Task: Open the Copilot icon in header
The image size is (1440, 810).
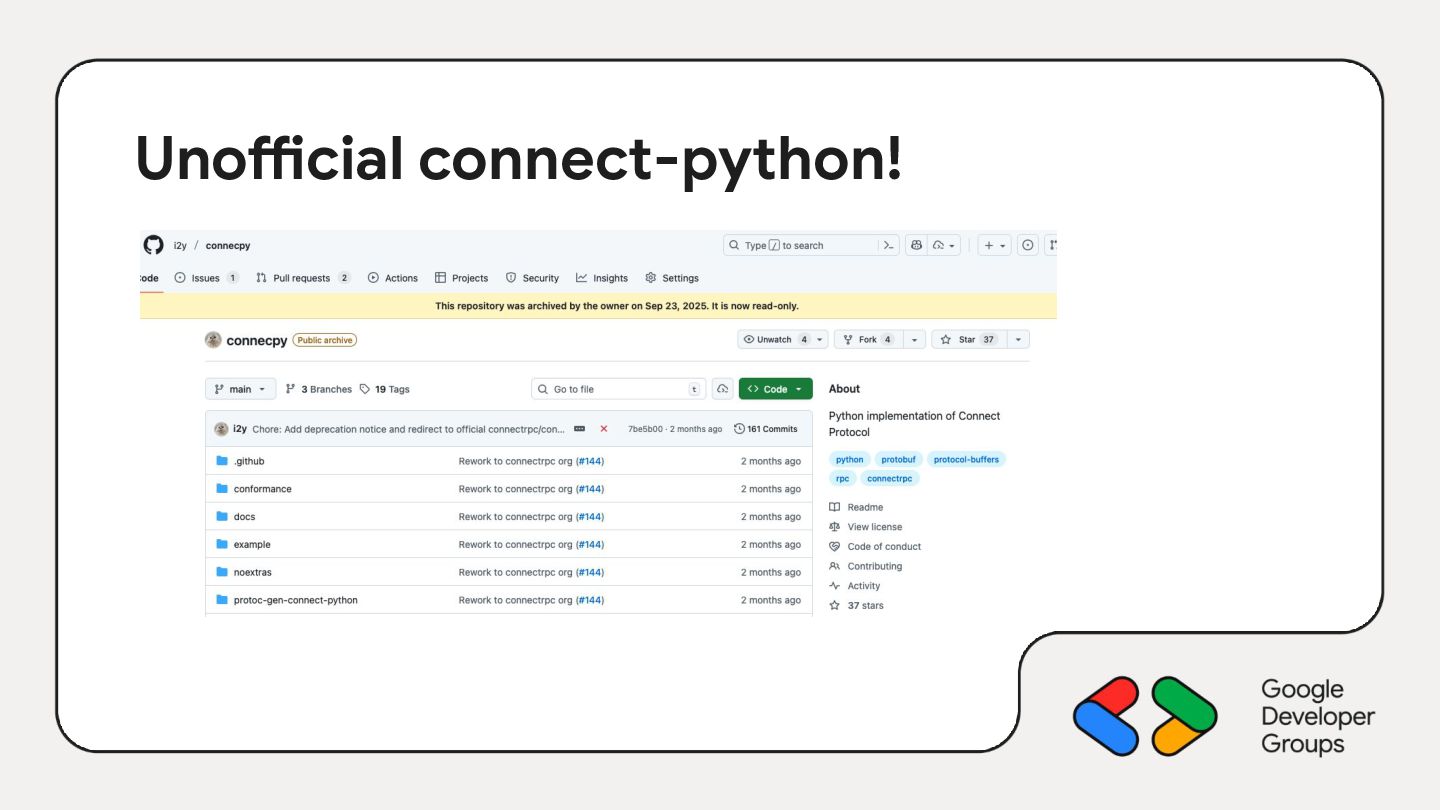Action: coord(916,245)
